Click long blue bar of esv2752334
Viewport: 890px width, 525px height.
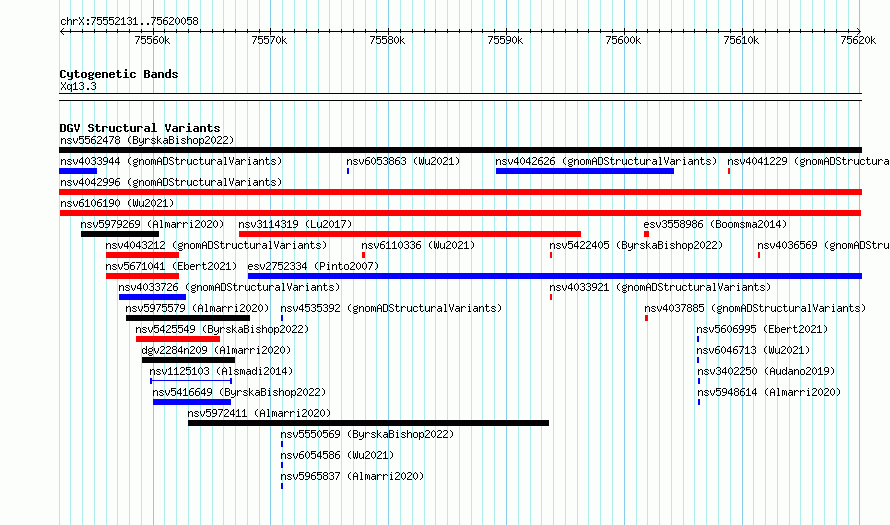click(x=555, y=276)
